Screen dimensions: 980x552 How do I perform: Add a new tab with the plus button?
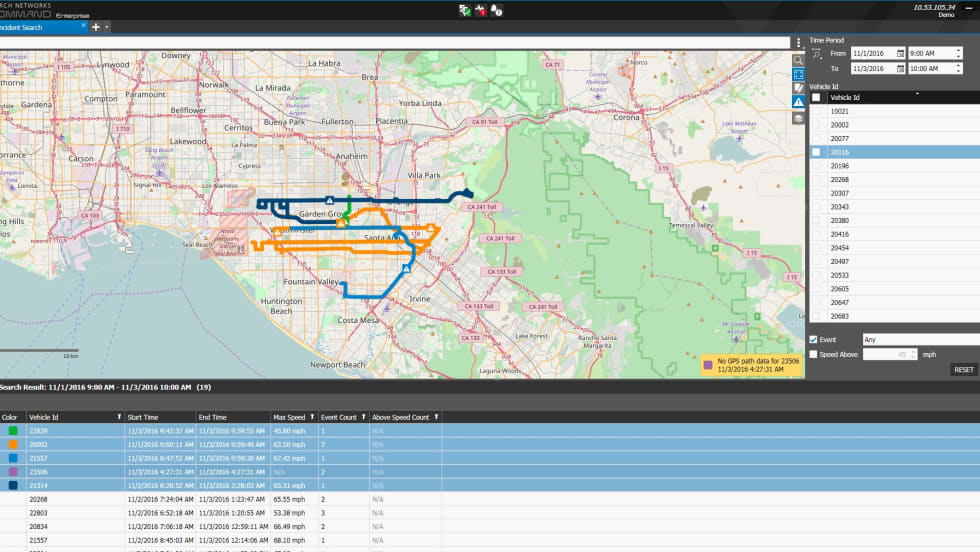(96, 27)
